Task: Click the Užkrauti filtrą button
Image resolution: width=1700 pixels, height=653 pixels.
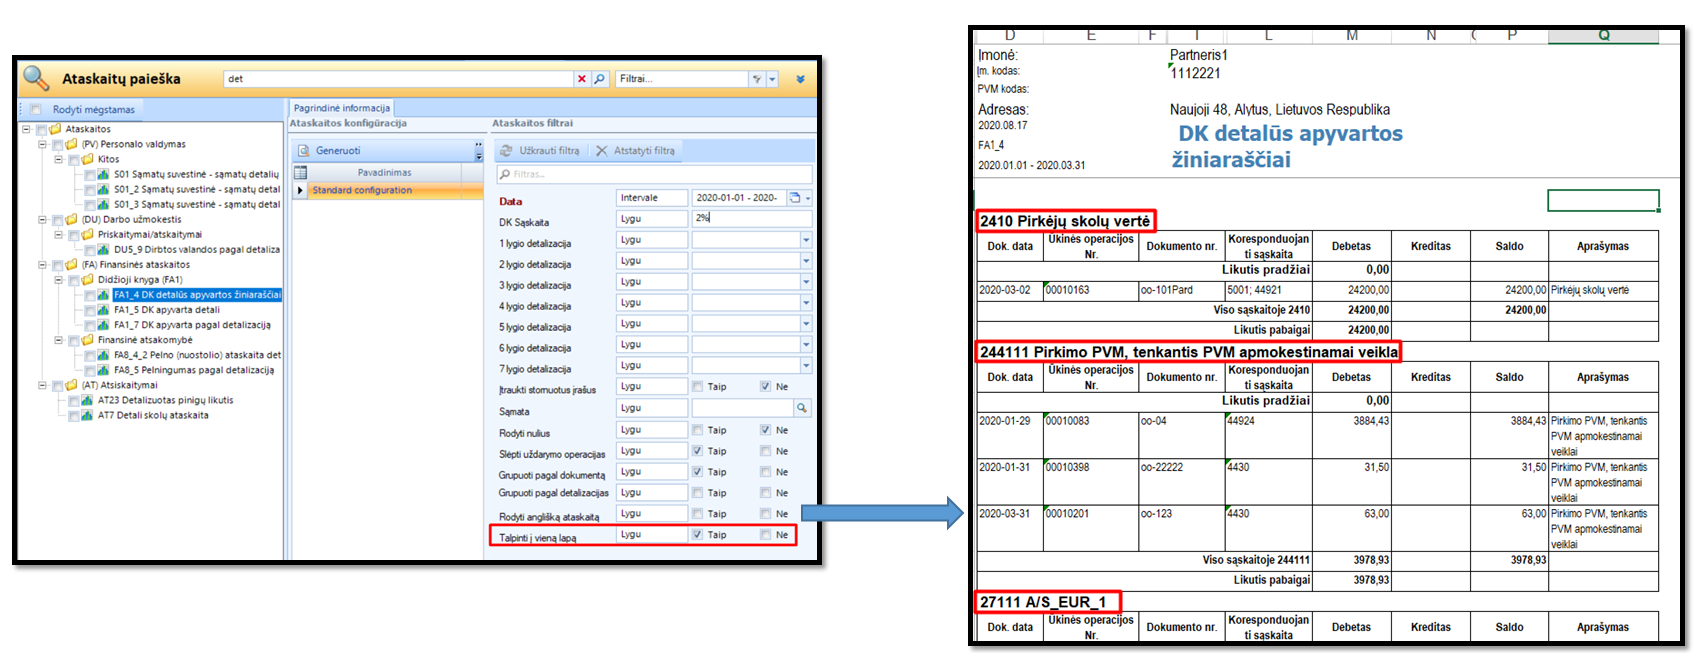Action: (x=540, y=151)
